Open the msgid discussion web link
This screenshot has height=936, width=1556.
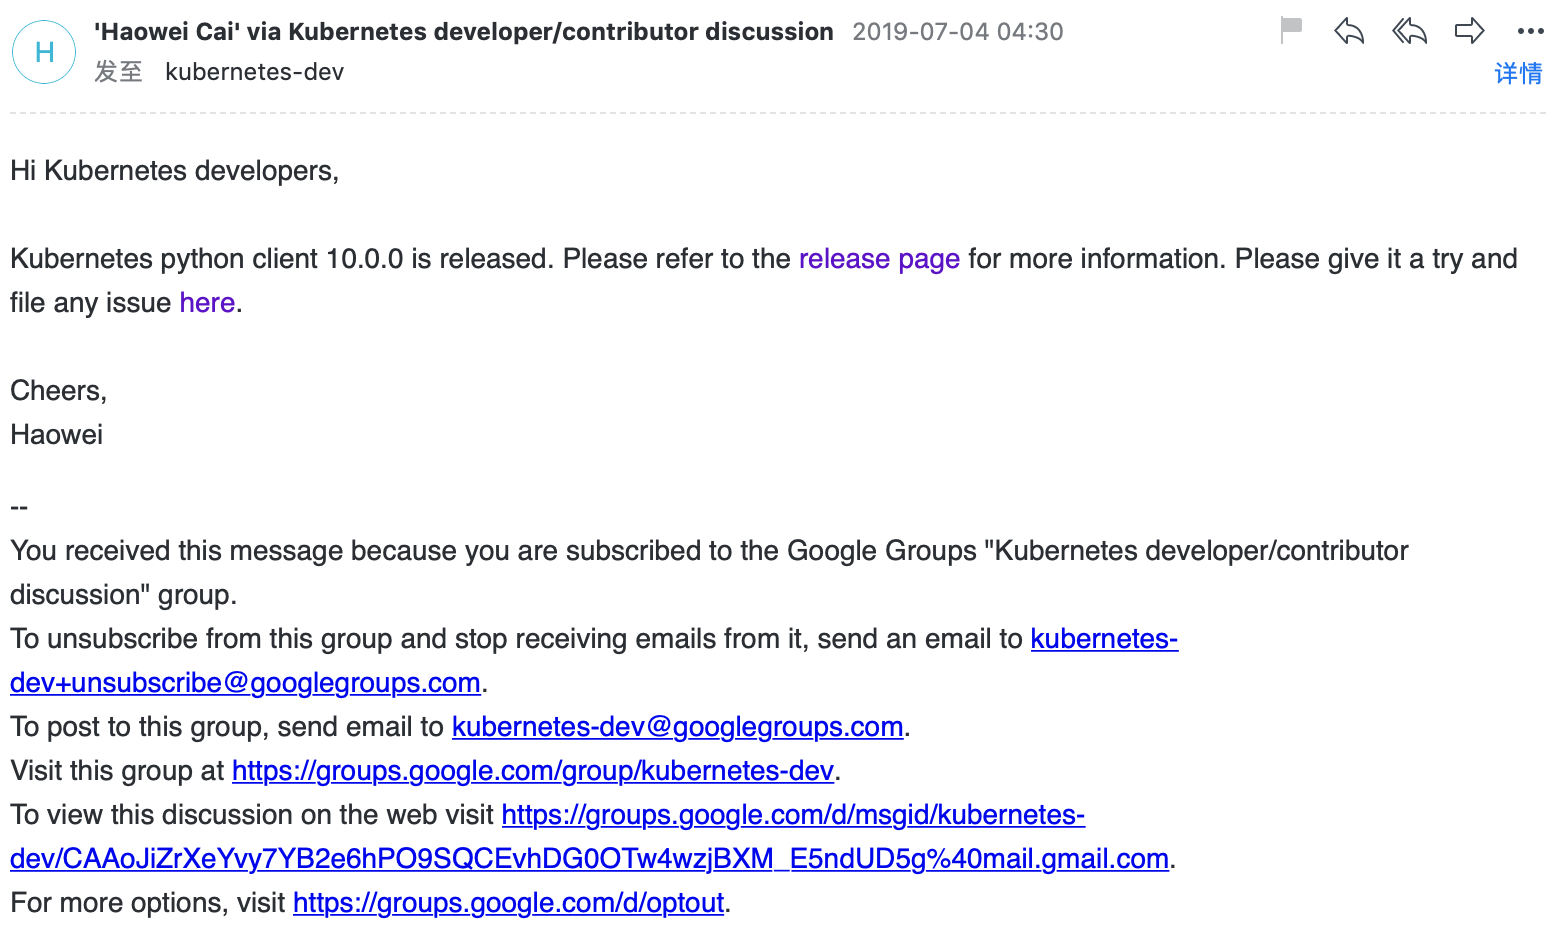(589, 859)
